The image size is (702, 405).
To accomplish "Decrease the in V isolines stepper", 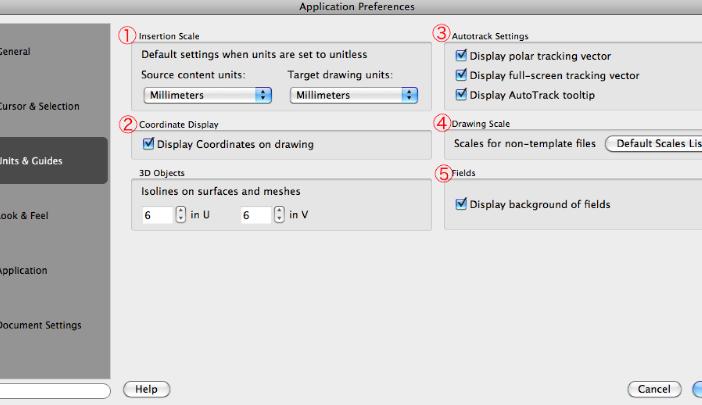I will click(279, 218).
